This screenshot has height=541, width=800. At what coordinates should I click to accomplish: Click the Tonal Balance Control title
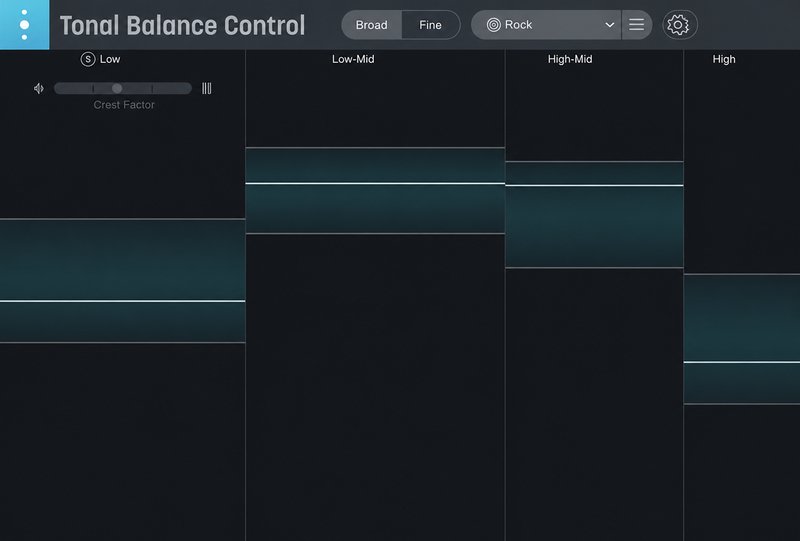pos(182,26)
